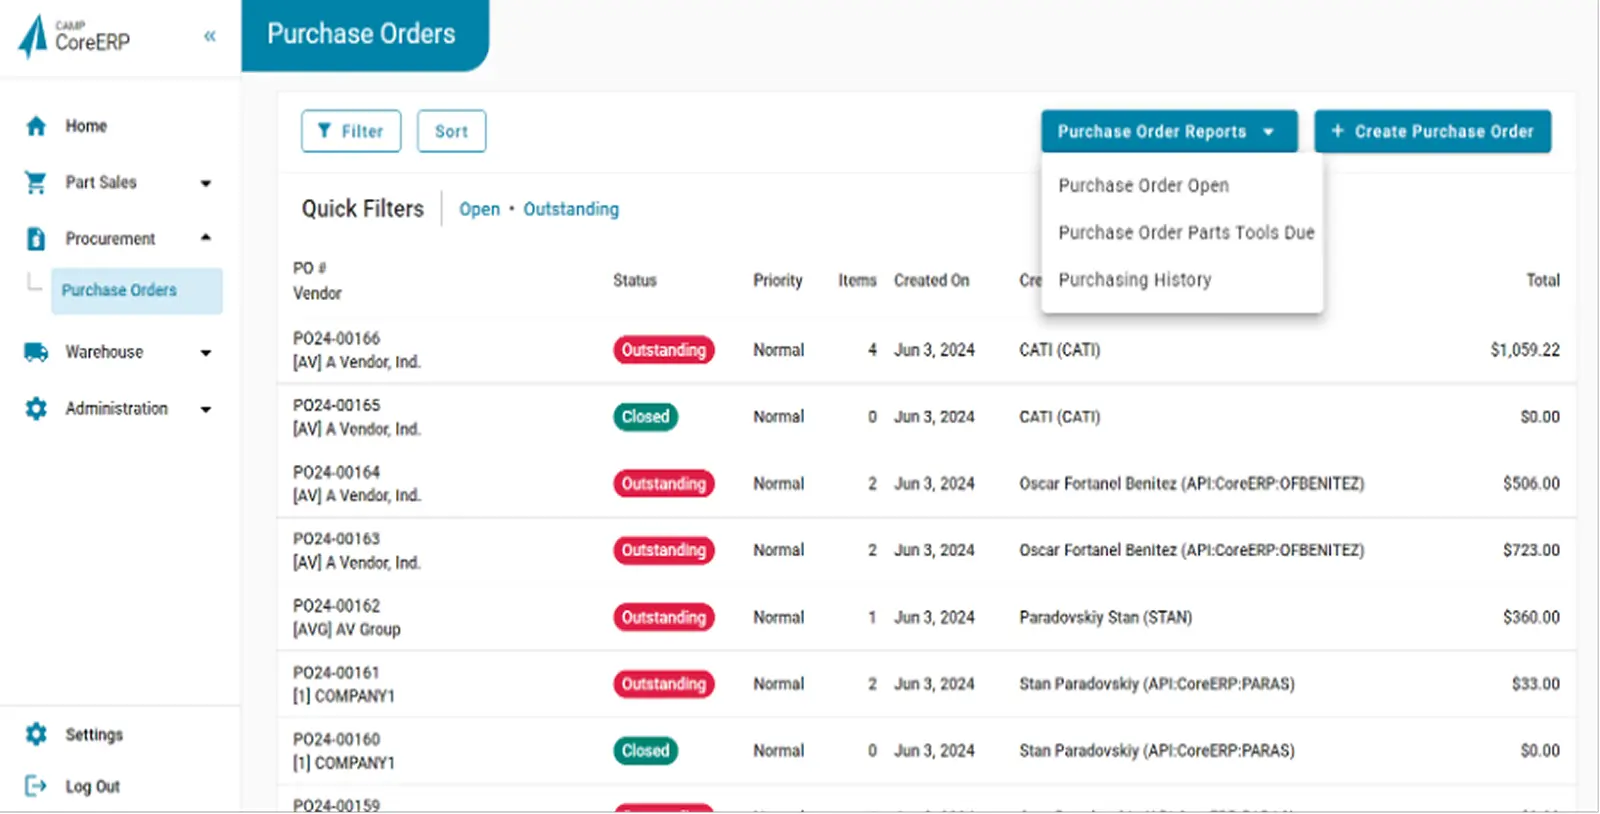Image resolution: width=1600 pixels, height=814 pixels.
Task: Click the CoreERP logo
Action: coord(75,37)
